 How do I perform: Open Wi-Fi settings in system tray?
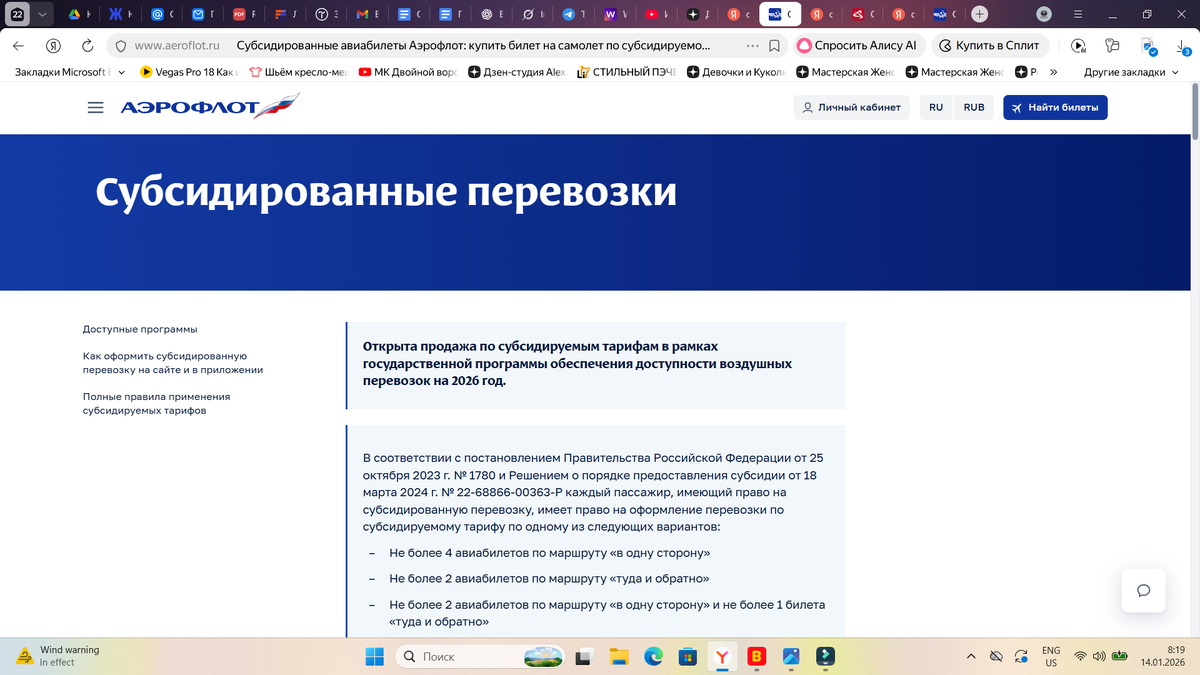coord(1081,657)
